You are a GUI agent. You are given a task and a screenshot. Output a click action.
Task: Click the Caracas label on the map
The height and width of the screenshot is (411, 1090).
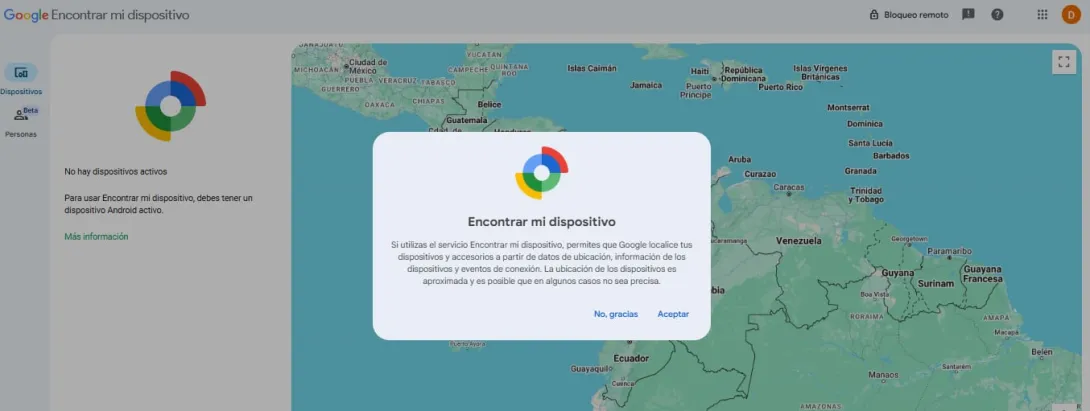click(x=788, y=187)
